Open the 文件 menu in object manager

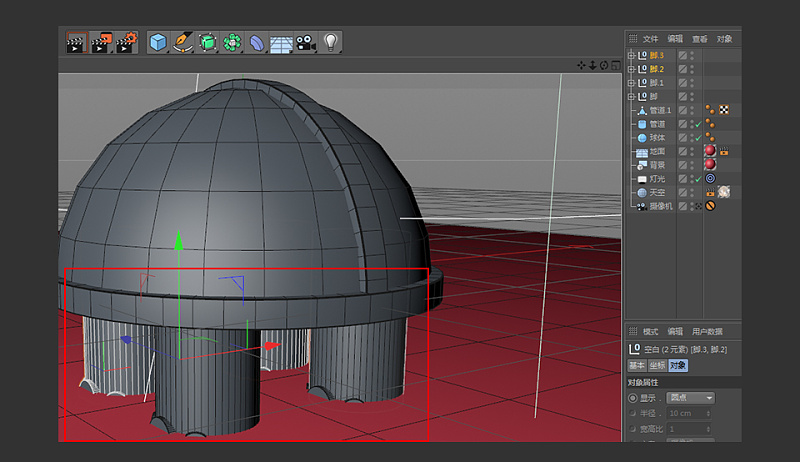(651, 39)
